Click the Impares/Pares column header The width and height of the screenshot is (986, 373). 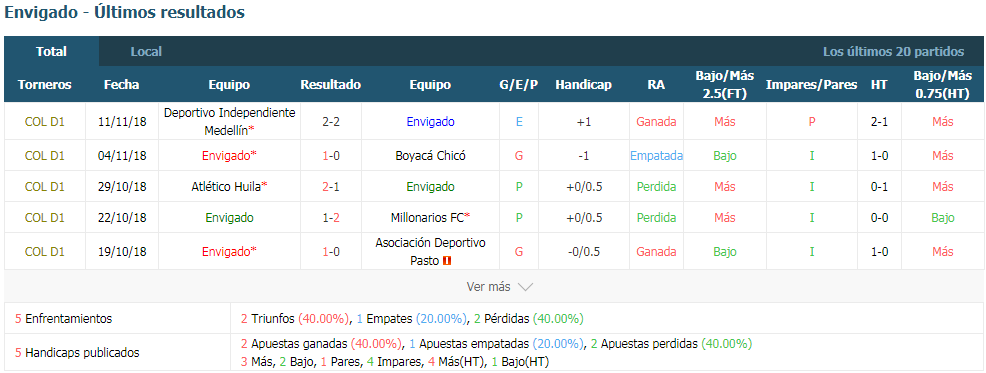pos(811,84)
